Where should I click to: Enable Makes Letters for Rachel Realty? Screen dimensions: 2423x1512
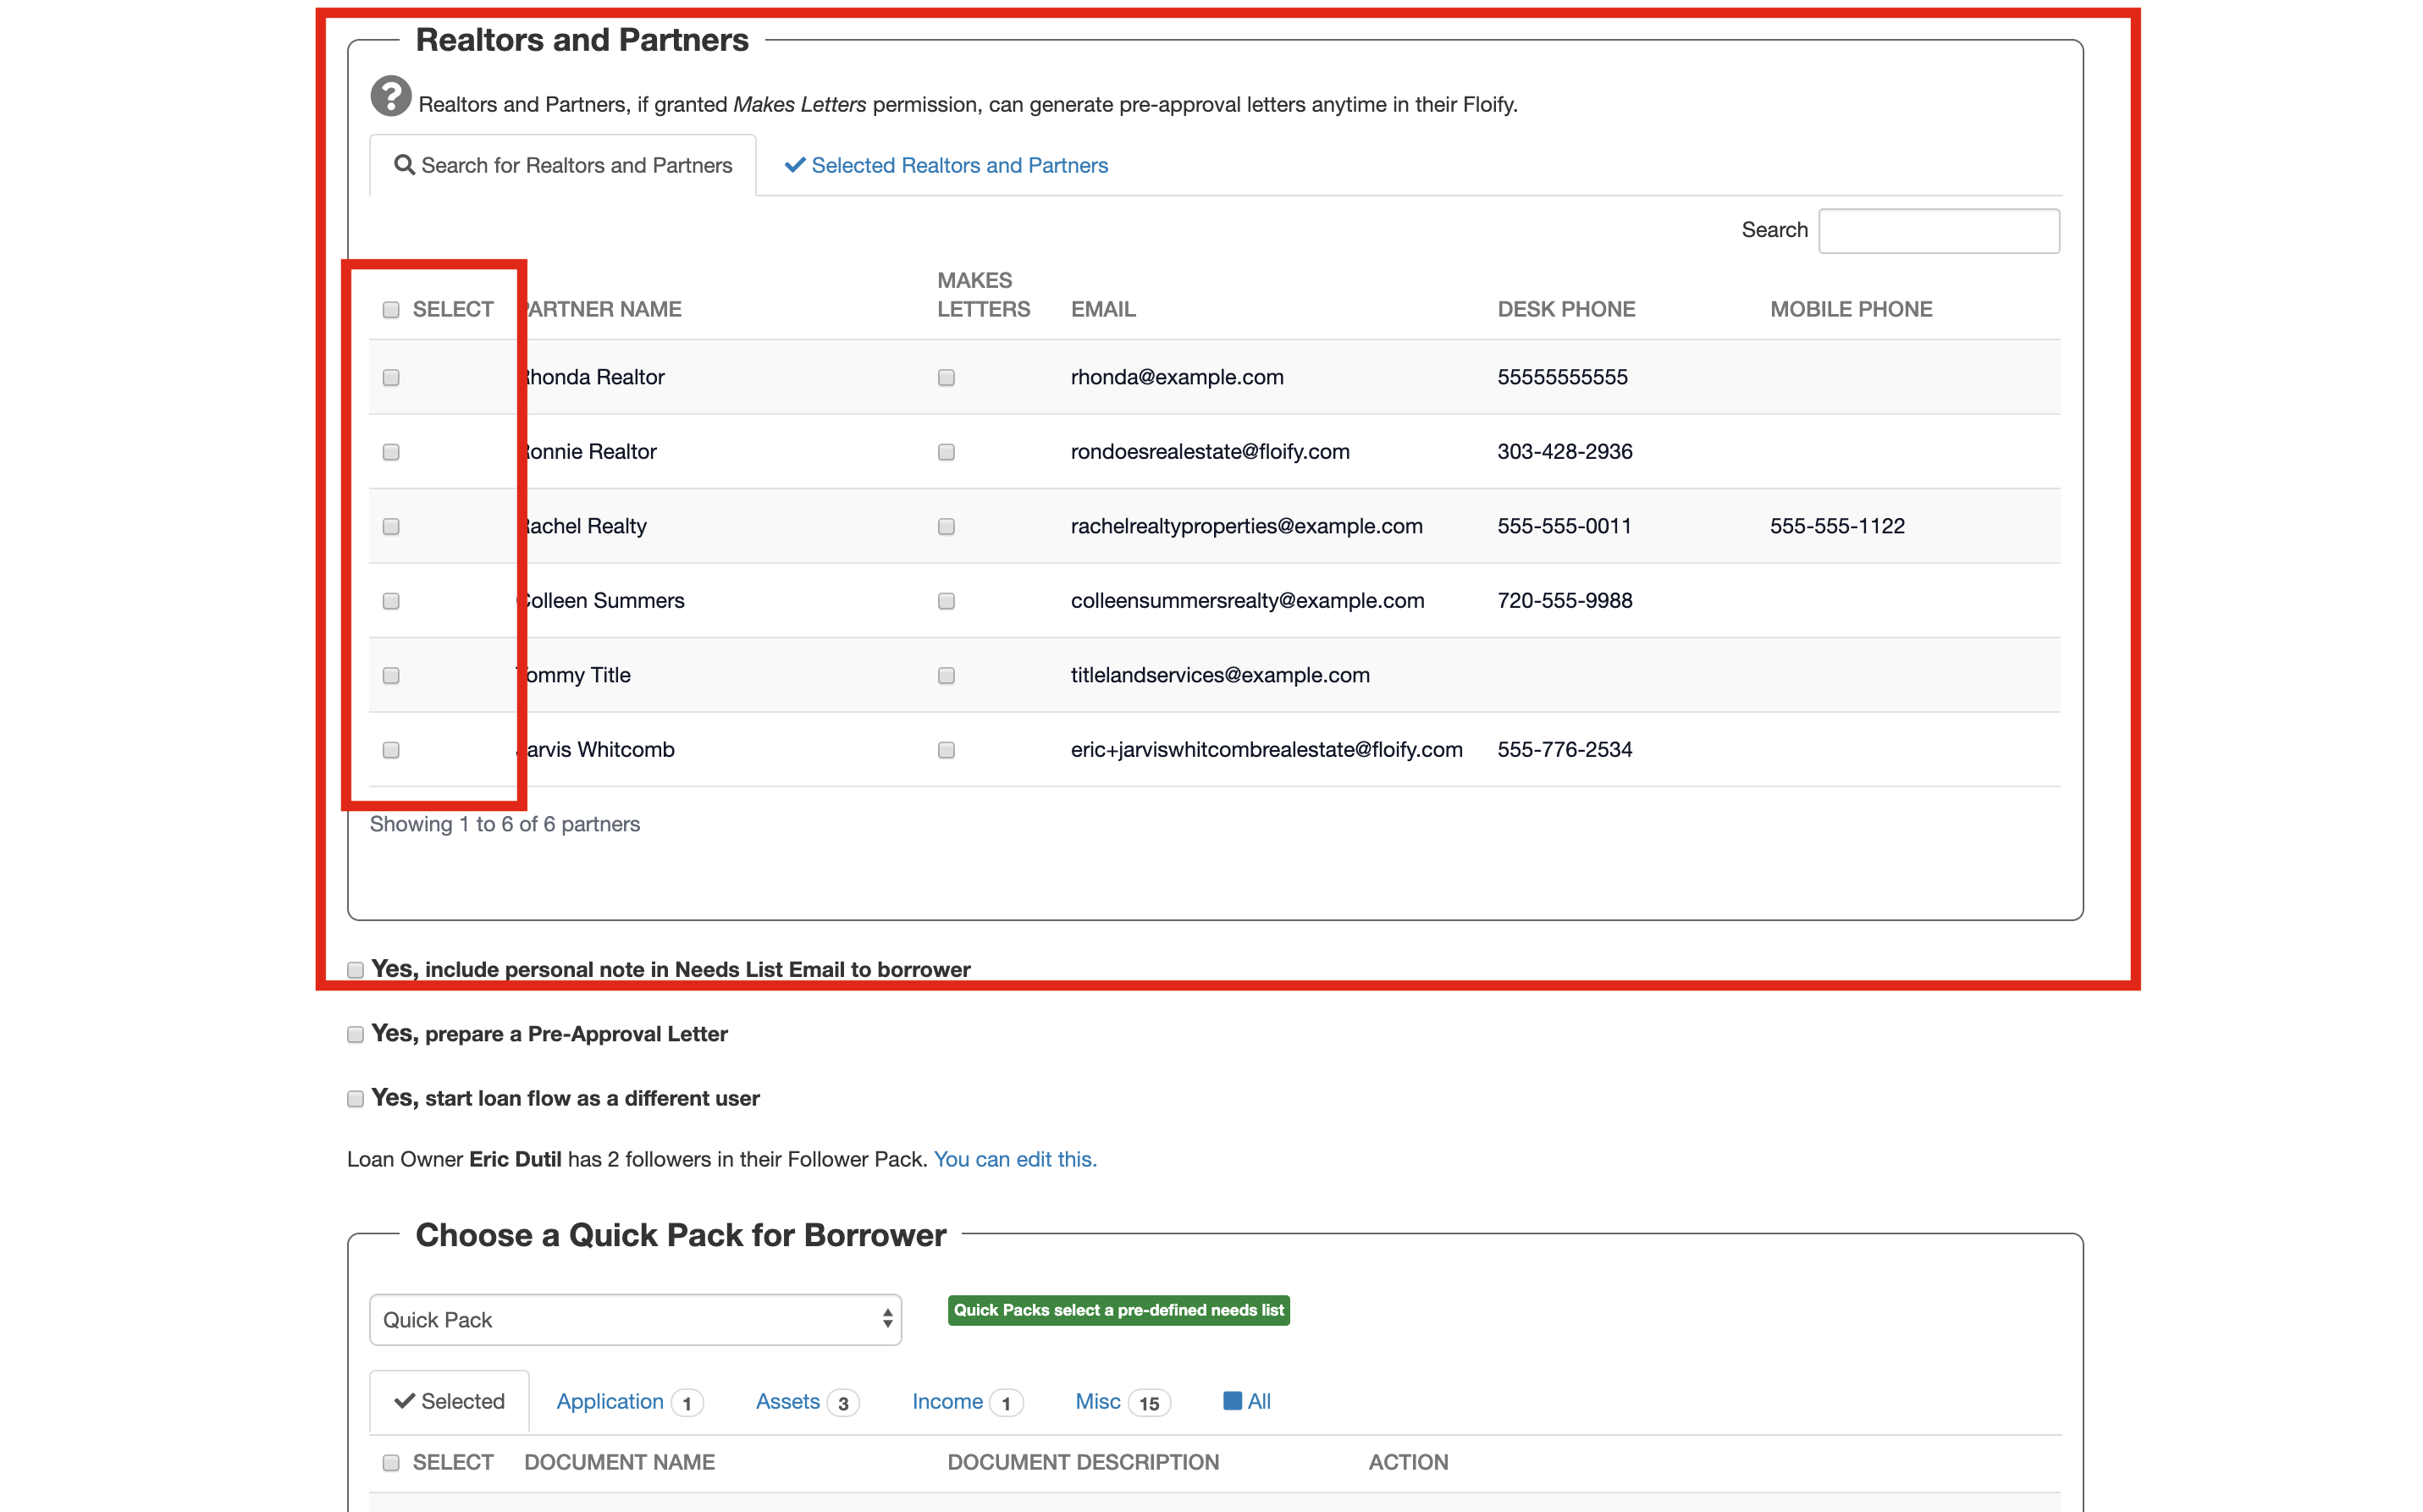coord(946,526)
